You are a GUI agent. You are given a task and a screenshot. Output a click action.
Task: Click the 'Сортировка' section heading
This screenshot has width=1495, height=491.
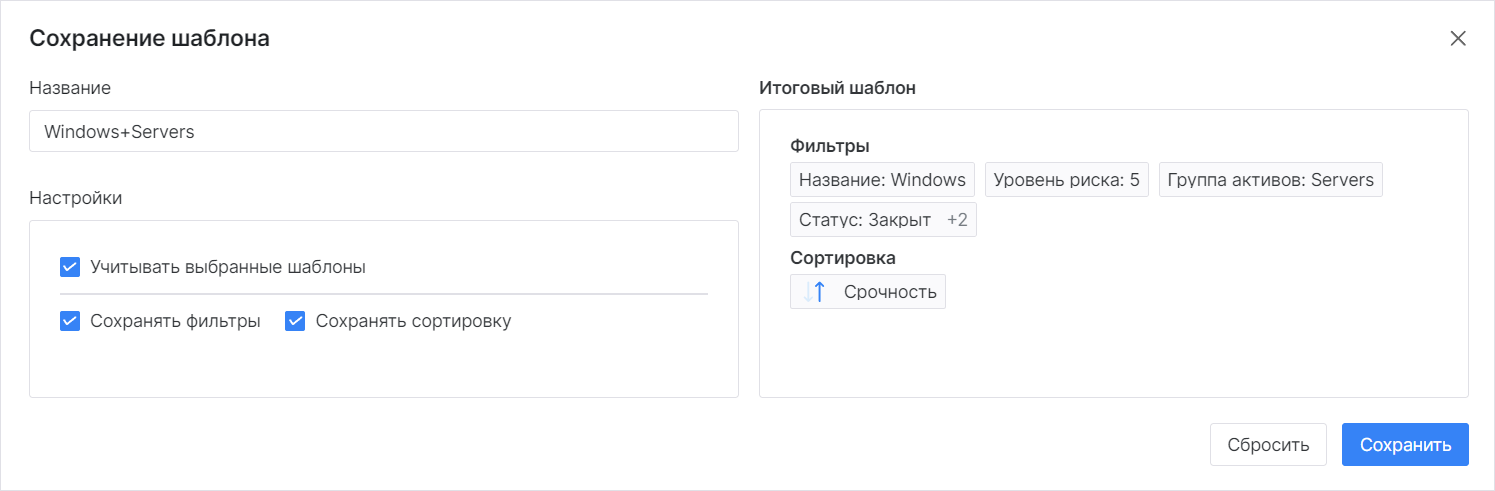[x=842, y=258]
